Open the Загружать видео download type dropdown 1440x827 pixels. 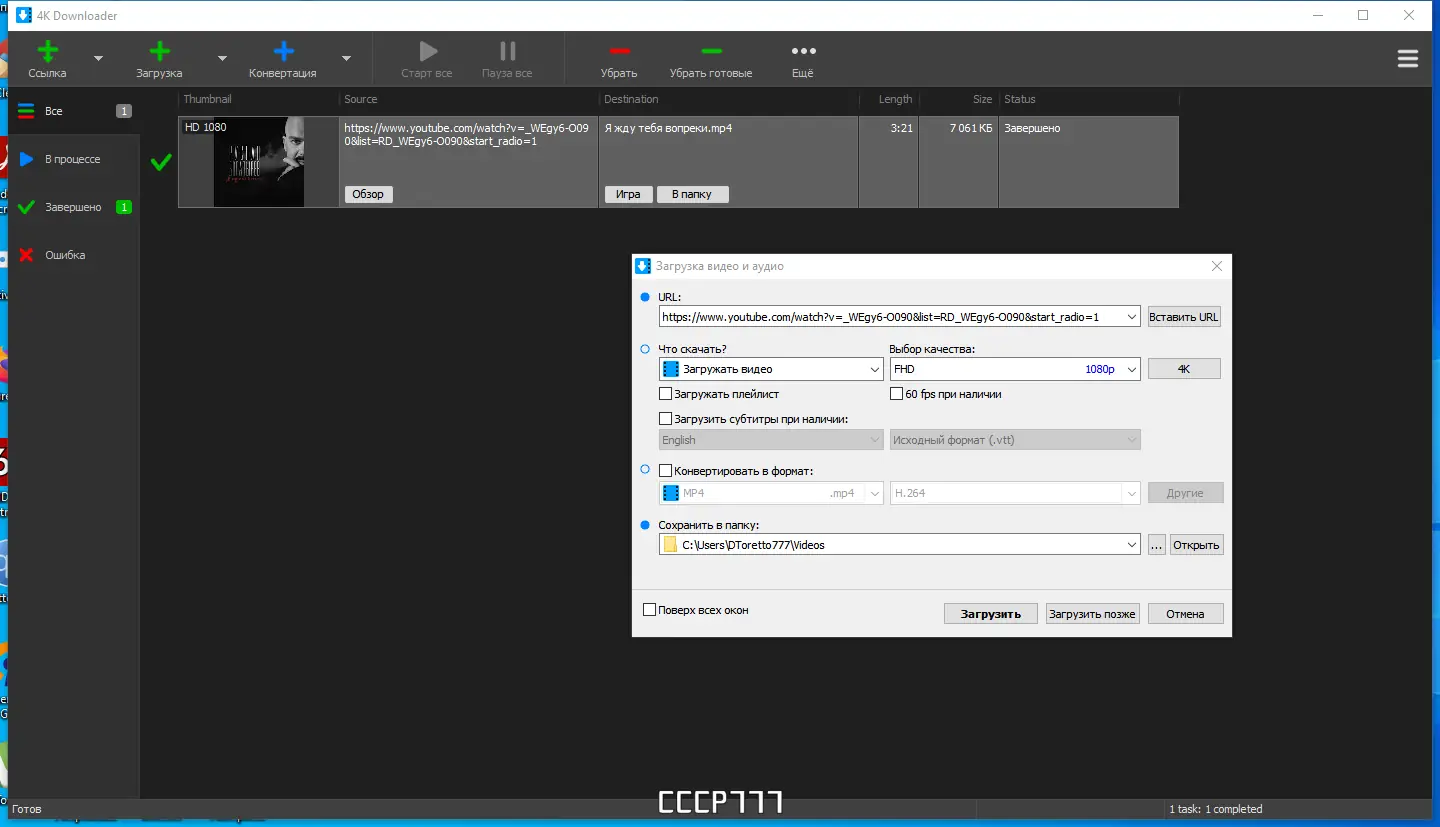[x=771, y=369]
